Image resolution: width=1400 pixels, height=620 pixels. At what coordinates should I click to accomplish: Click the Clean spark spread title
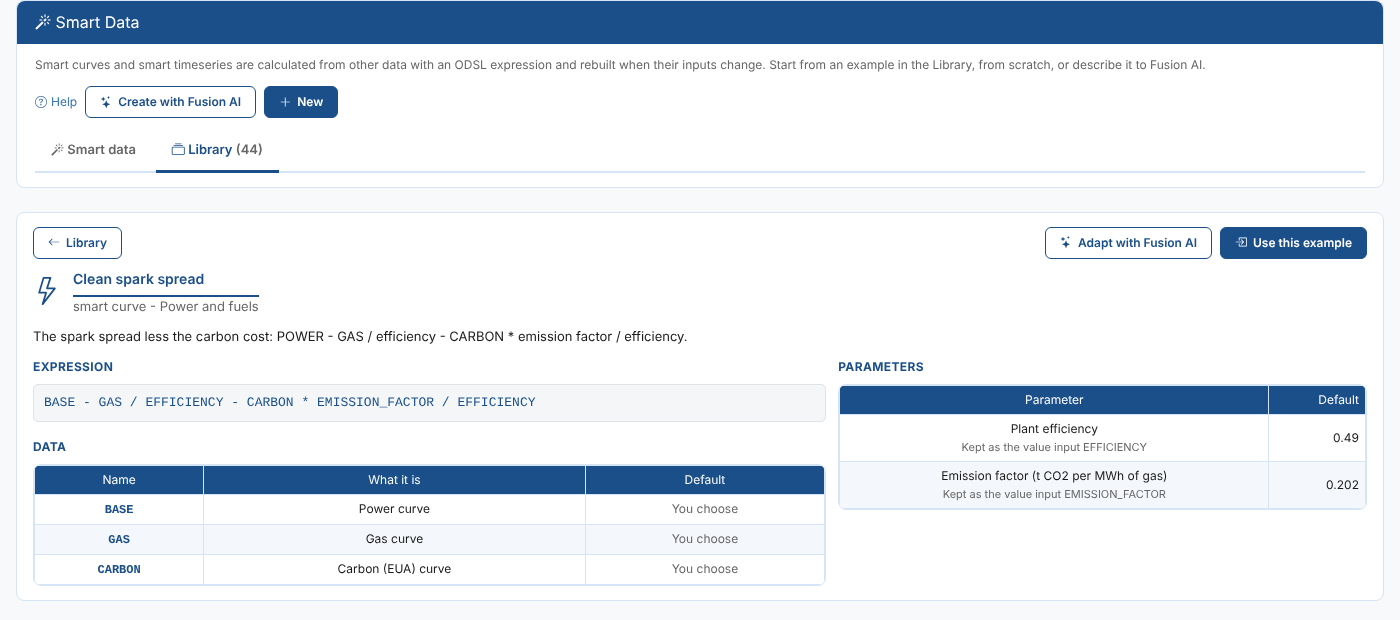tap(138, 279)
